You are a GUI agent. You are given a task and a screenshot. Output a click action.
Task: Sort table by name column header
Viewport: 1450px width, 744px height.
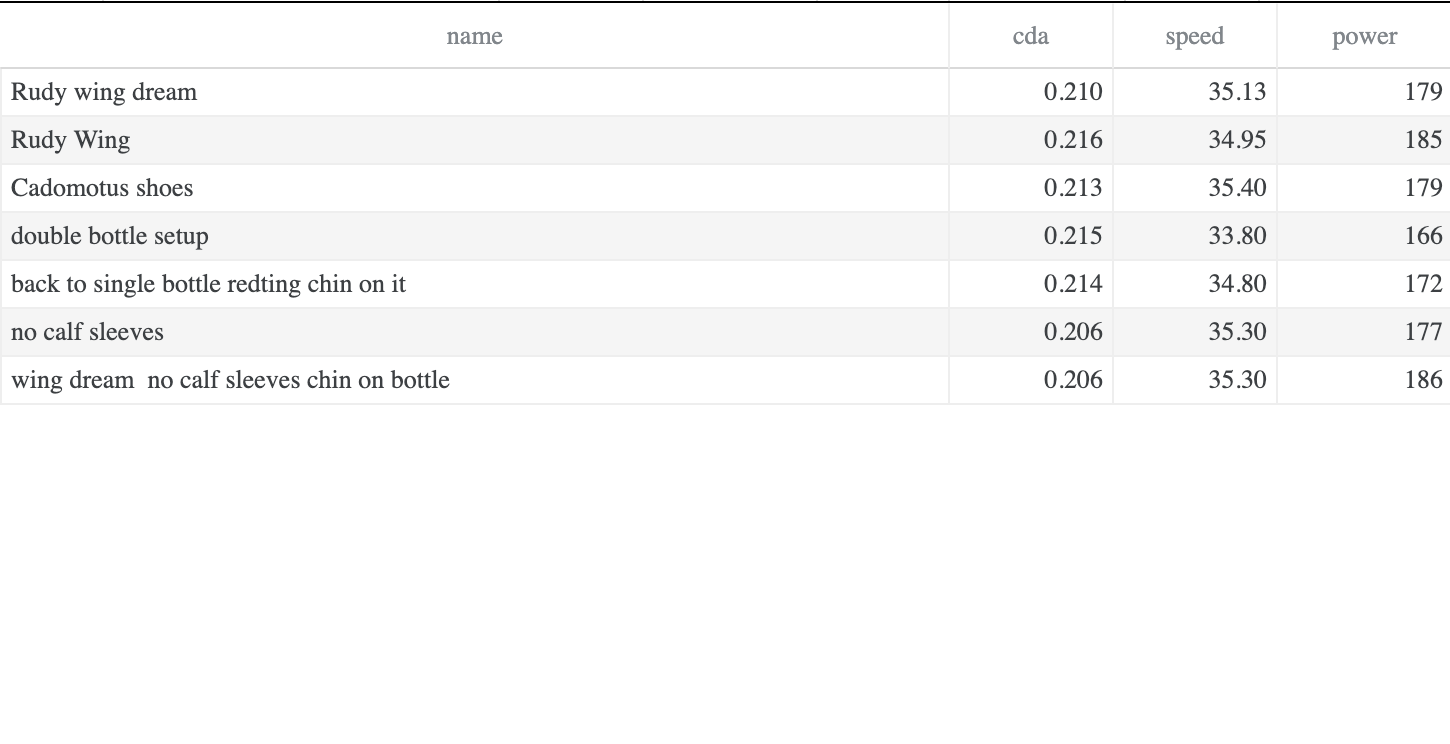tap(474, 37)
